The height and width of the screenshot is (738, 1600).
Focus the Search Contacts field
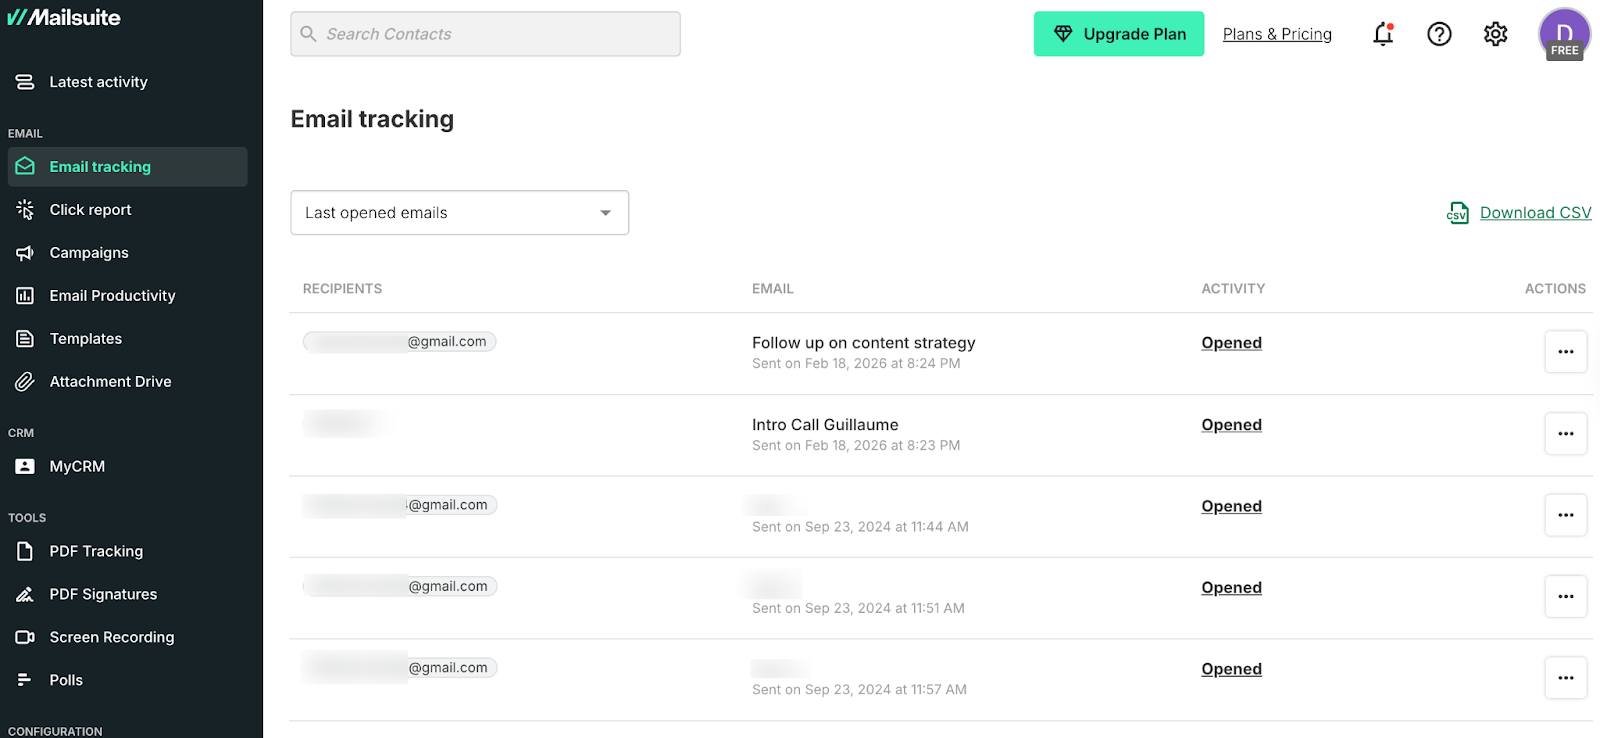pyautogui.click(x=485, y=34)
